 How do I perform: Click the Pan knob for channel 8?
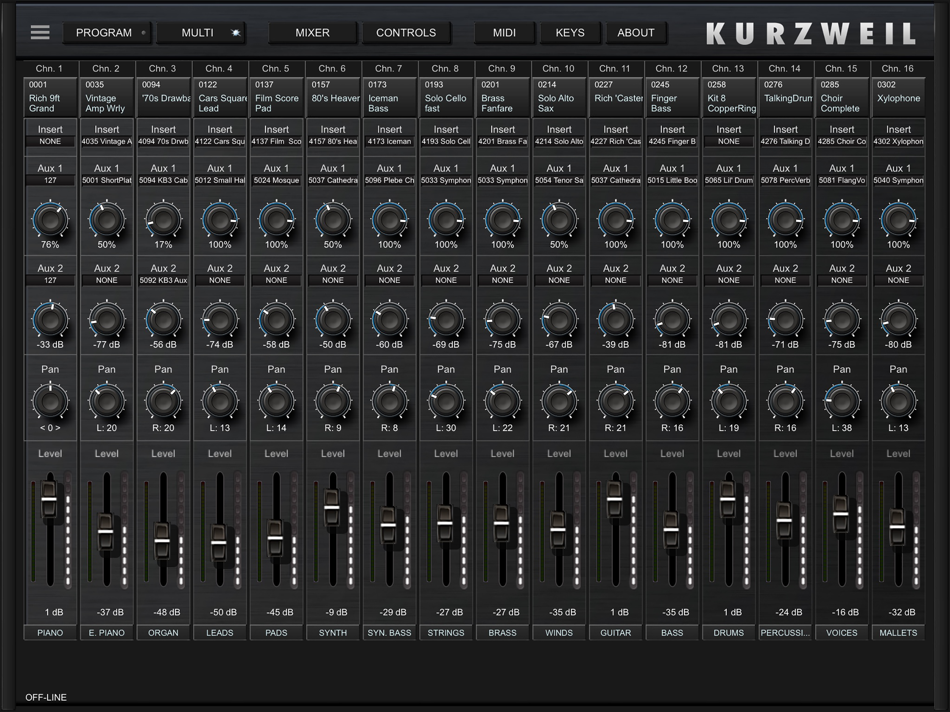[446, 401]
